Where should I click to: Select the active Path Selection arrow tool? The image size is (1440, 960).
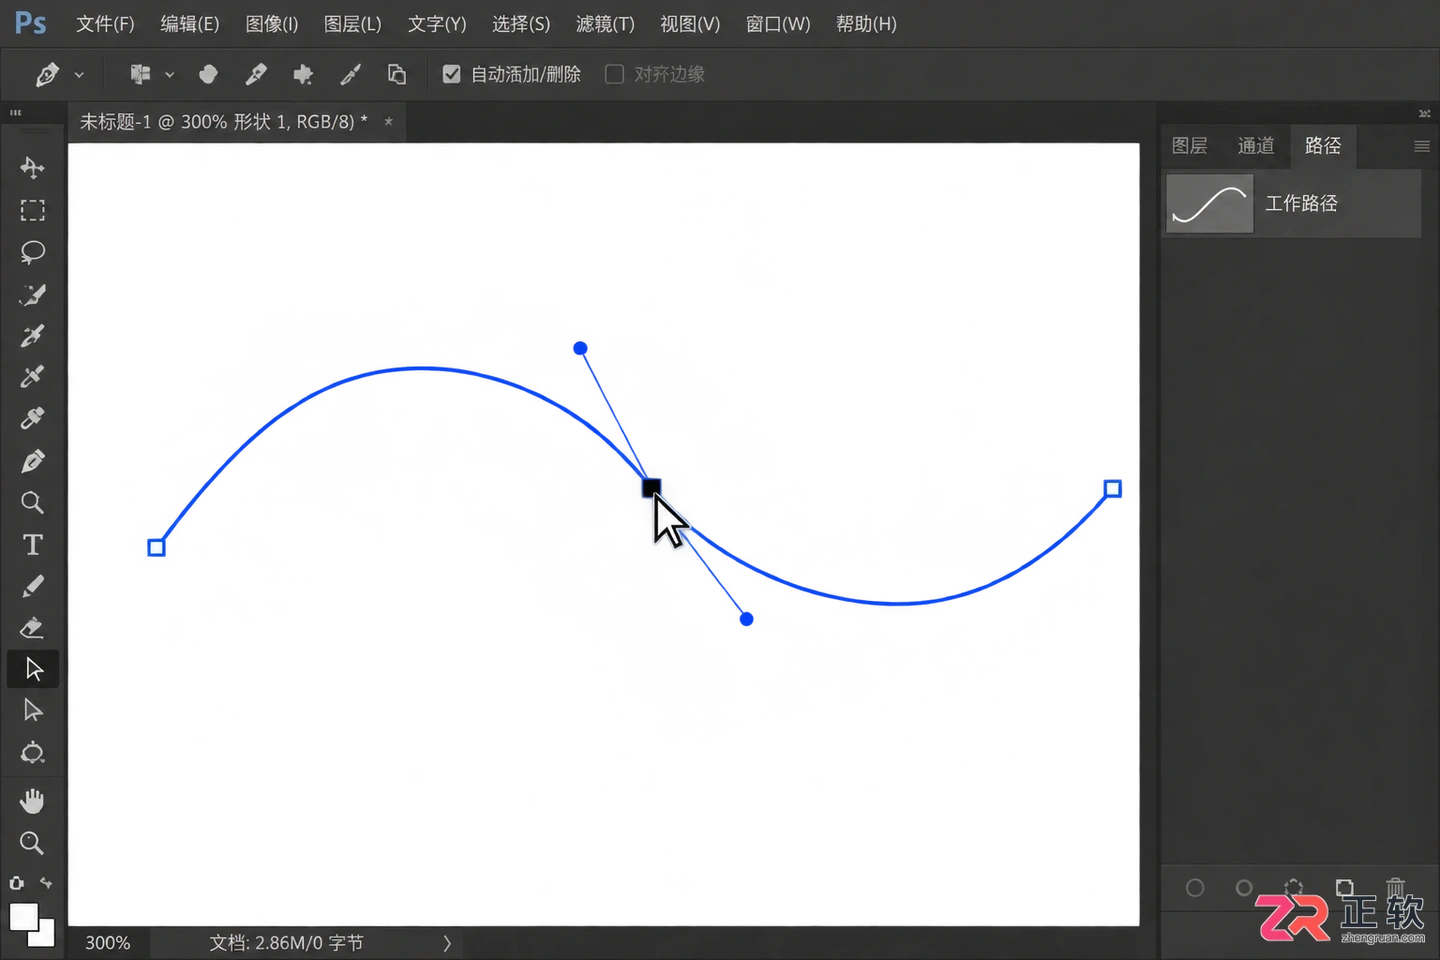pyautogui.click(x=33, y=669)
